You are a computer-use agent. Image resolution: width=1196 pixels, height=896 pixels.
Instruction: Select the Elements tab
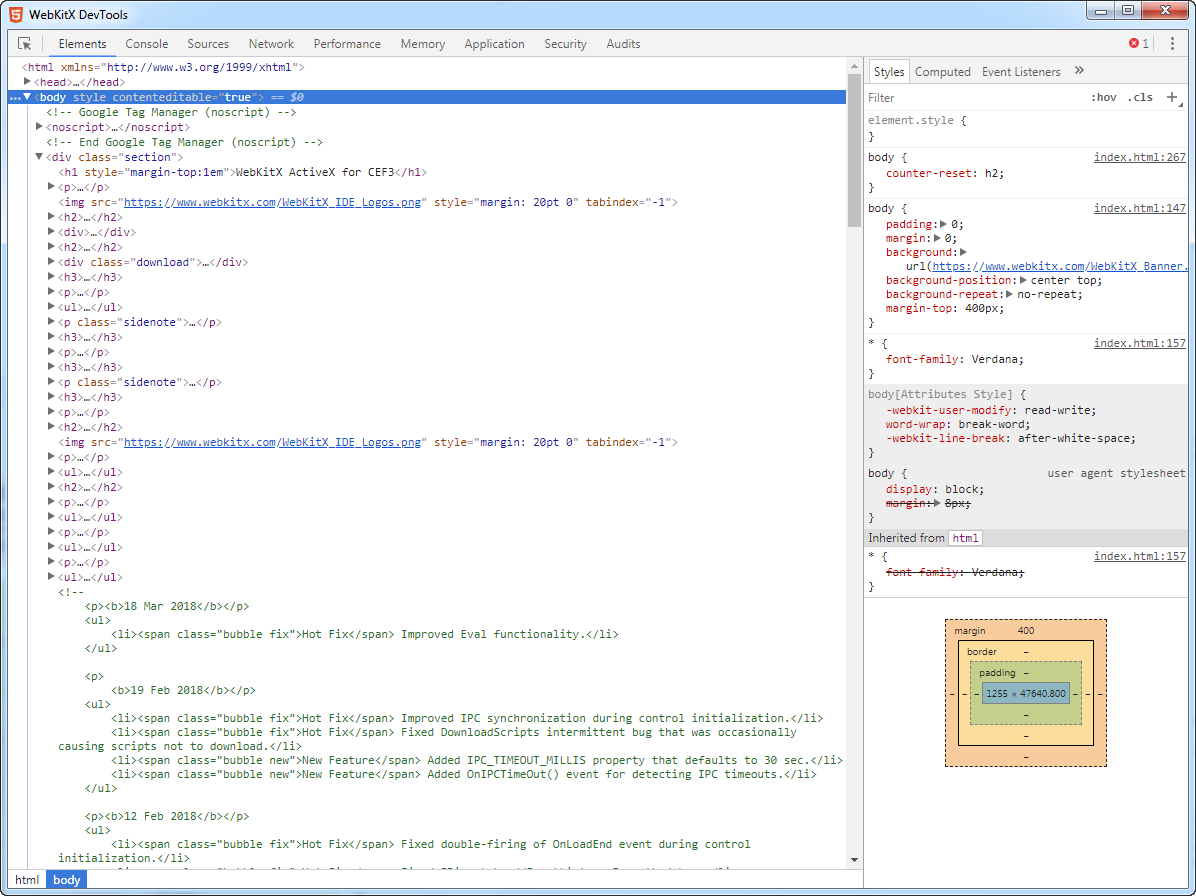pyautogui.click(x=82, y=43)
